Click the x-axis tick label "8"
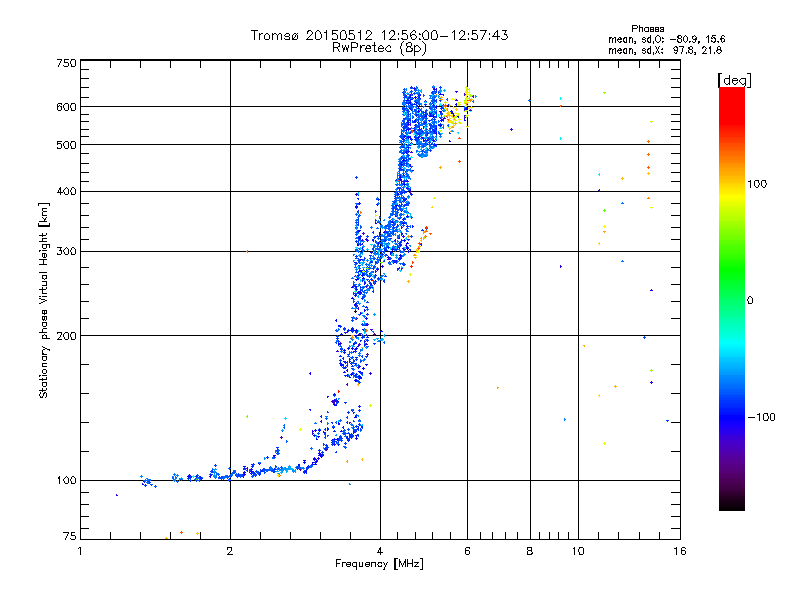This screenshot has height=600, width=800. click(x=530, y=551)
